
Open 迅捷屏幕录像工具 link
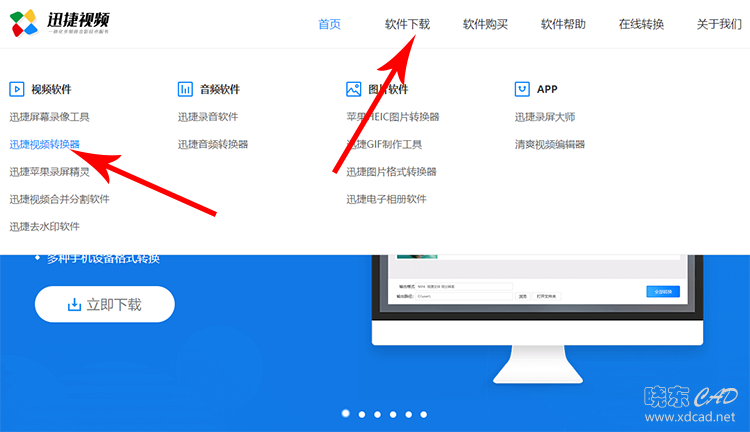(x=49, y=117)
